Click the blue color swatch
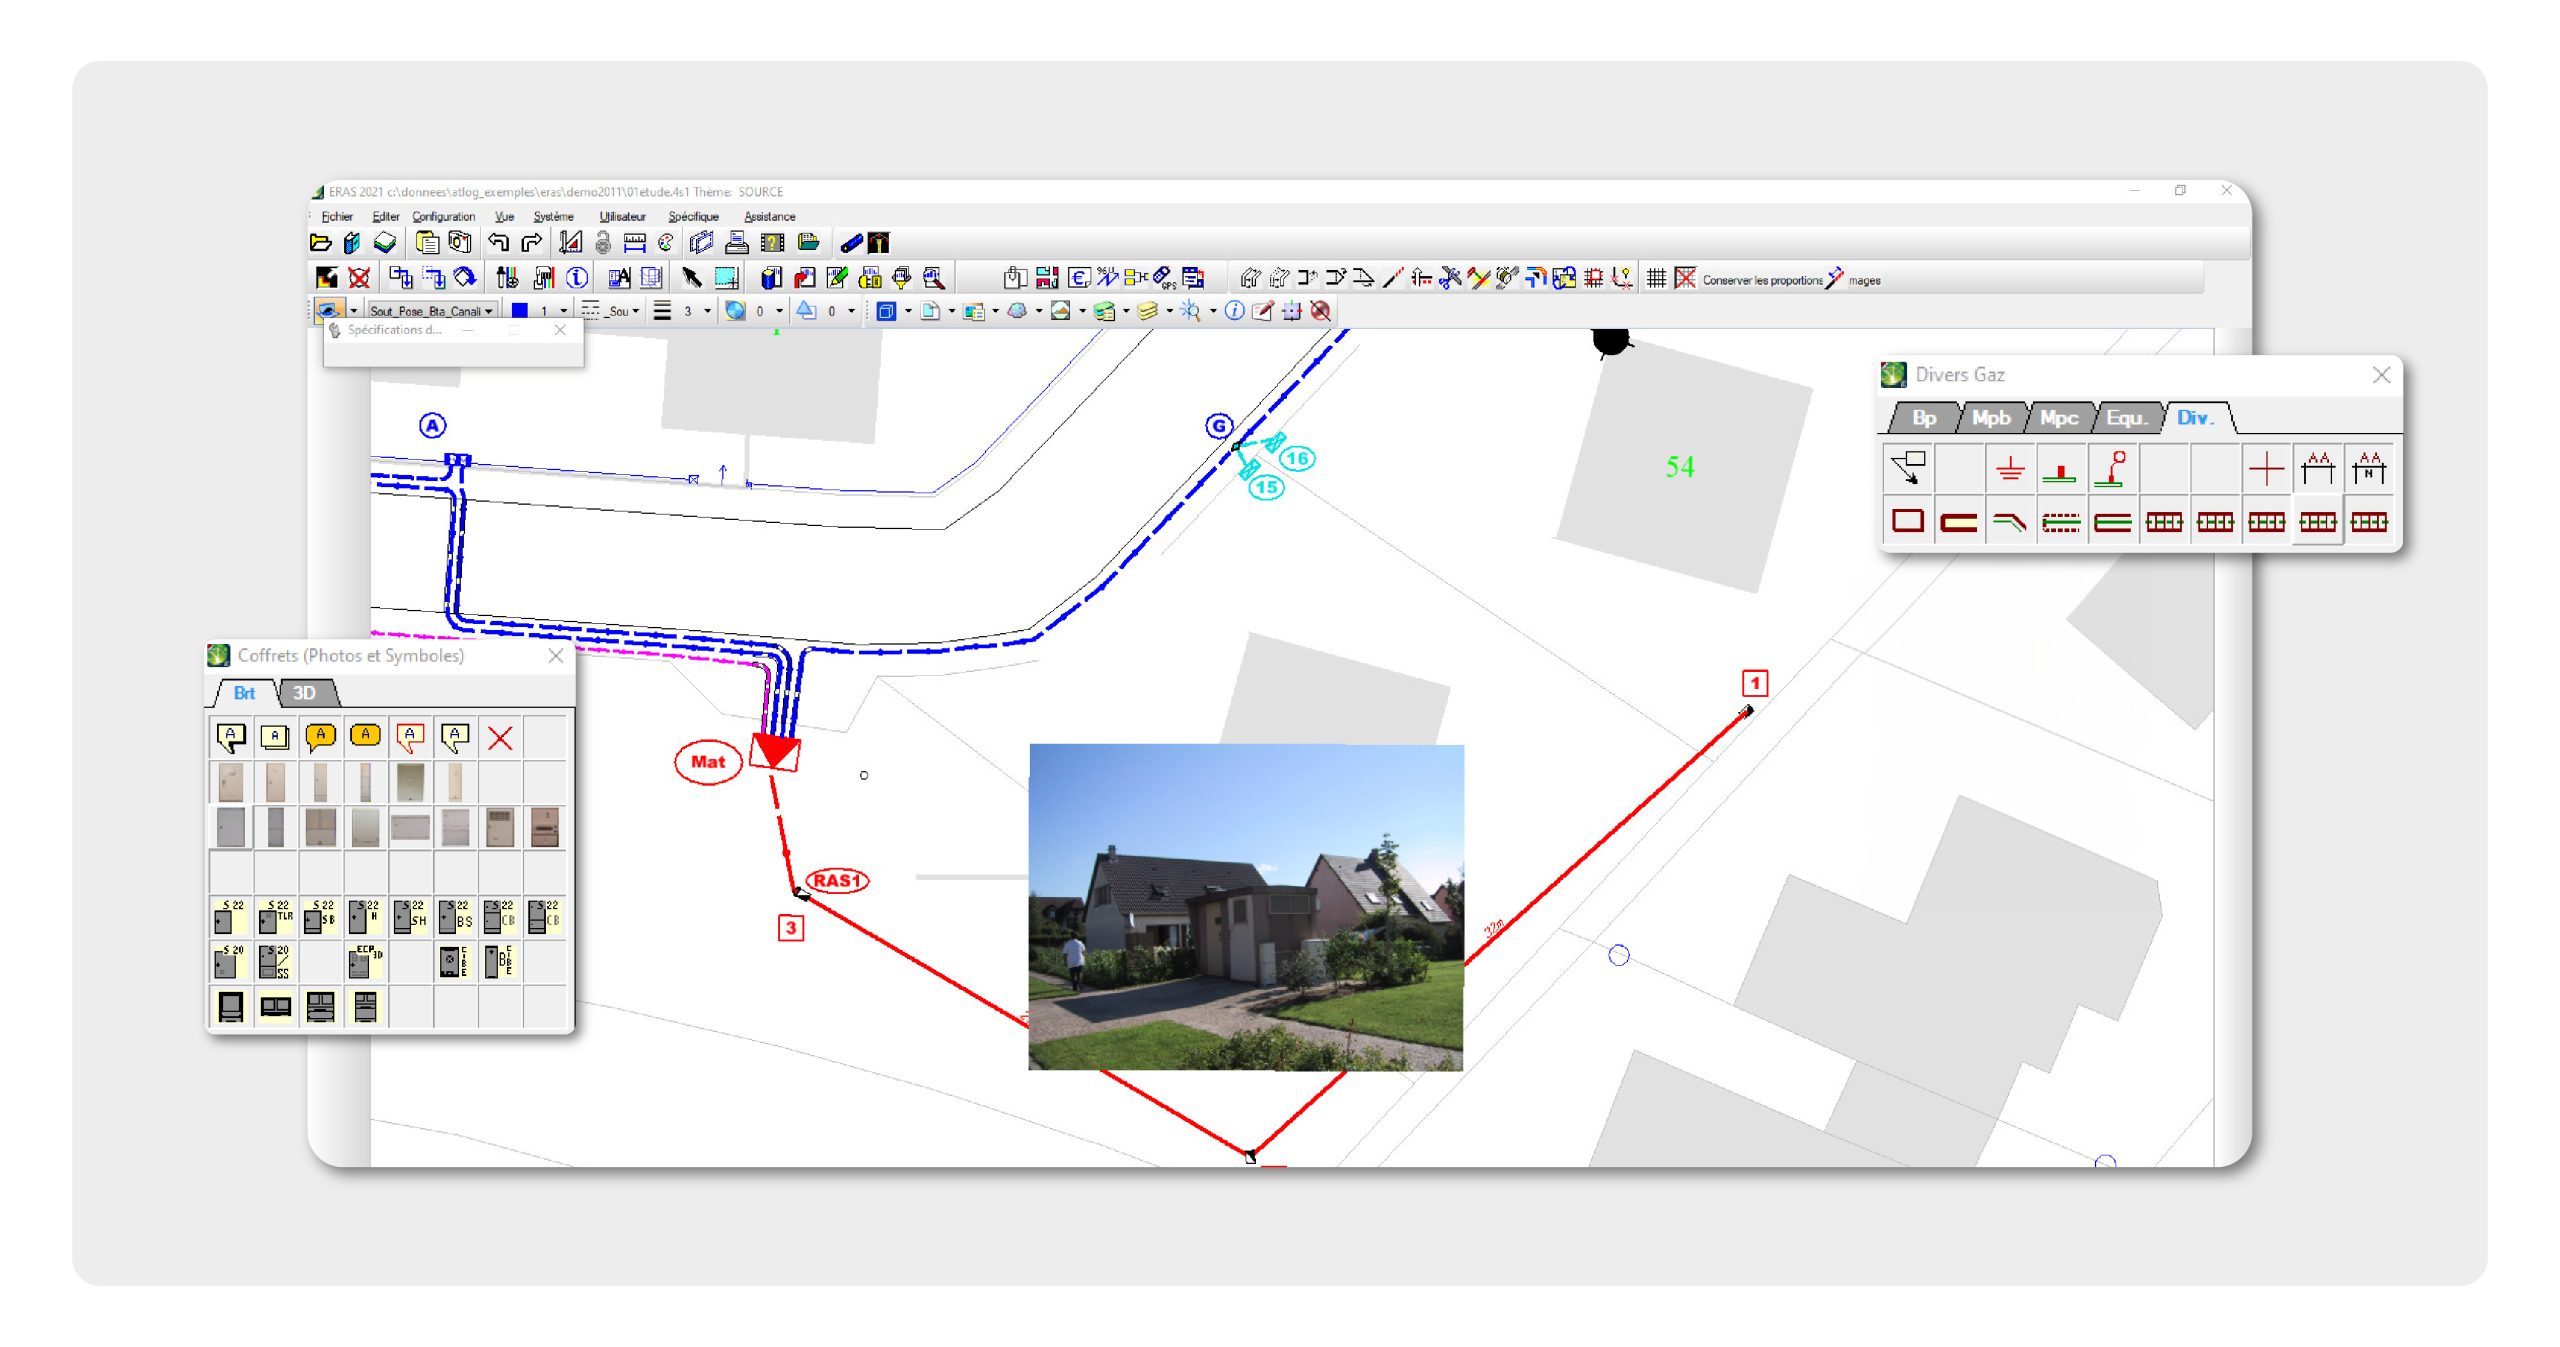The height and width of the screenshot is (1347, 2560). pos(520,311)
